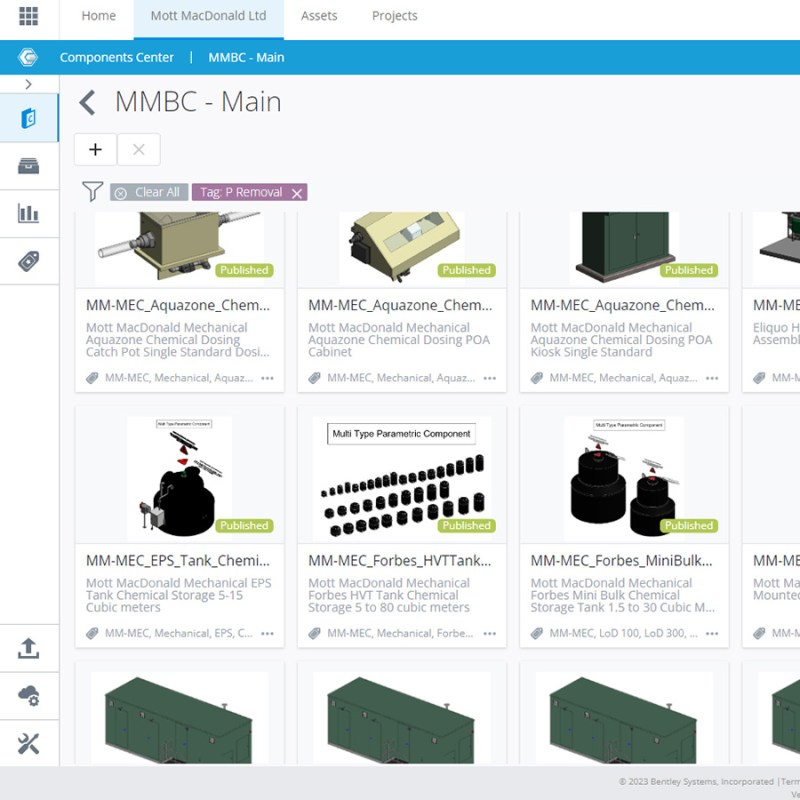Open the cloud settings icon
The height and width of the screenshot is (800, 800).
tap(29, 696)
